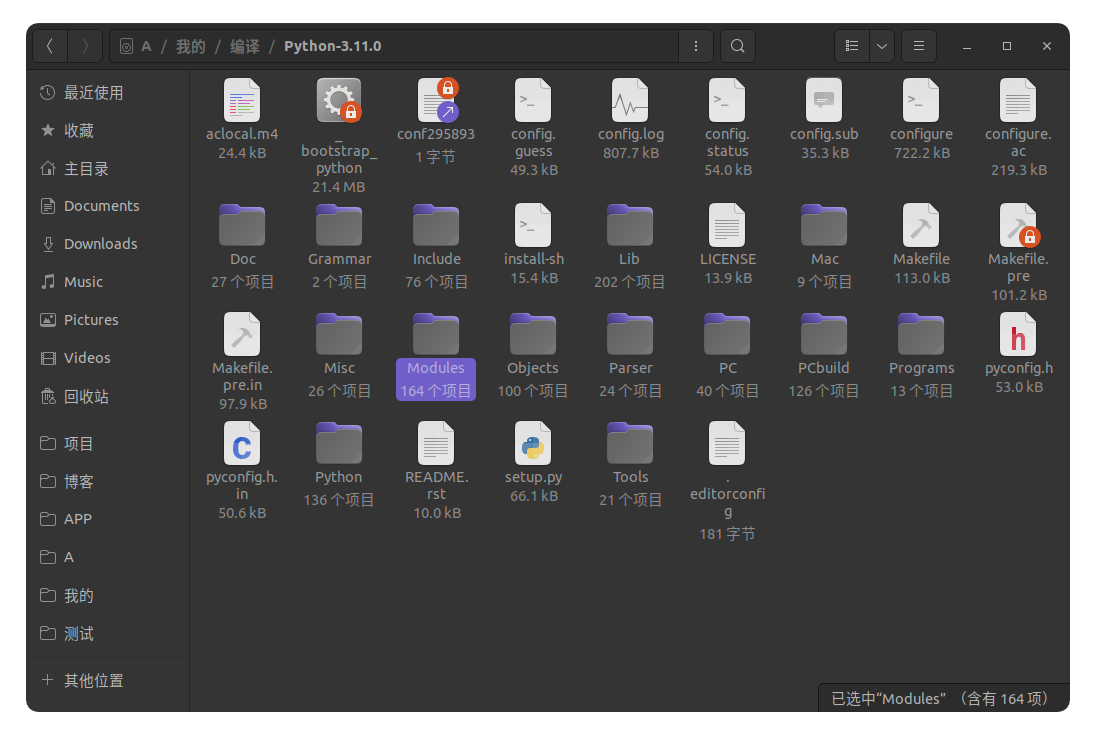Select the Makefile.pre.in file icon
Image resolution: width=1096 pixels, height=741 pixels.
click(242, 334)
